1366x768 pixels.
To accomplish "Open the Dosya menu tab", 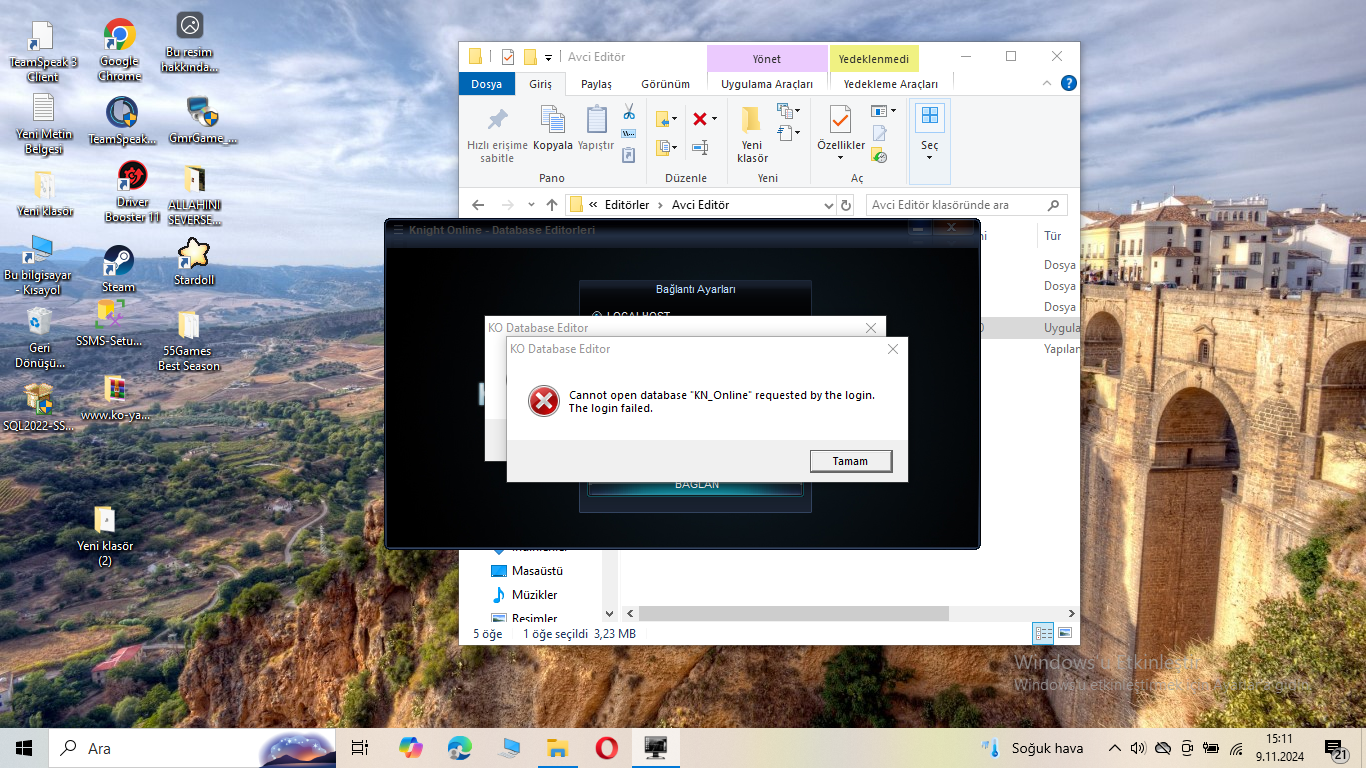I will (x=487, y=85).
